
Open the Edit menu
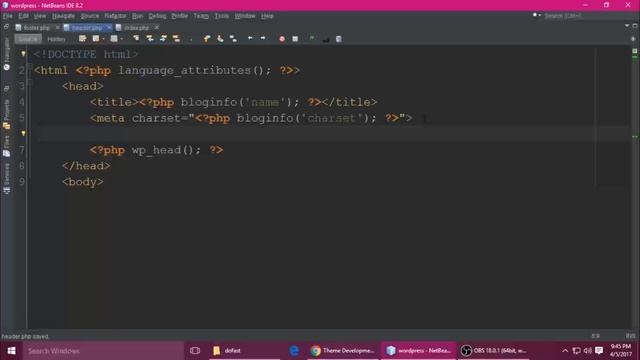pos(23,16)
